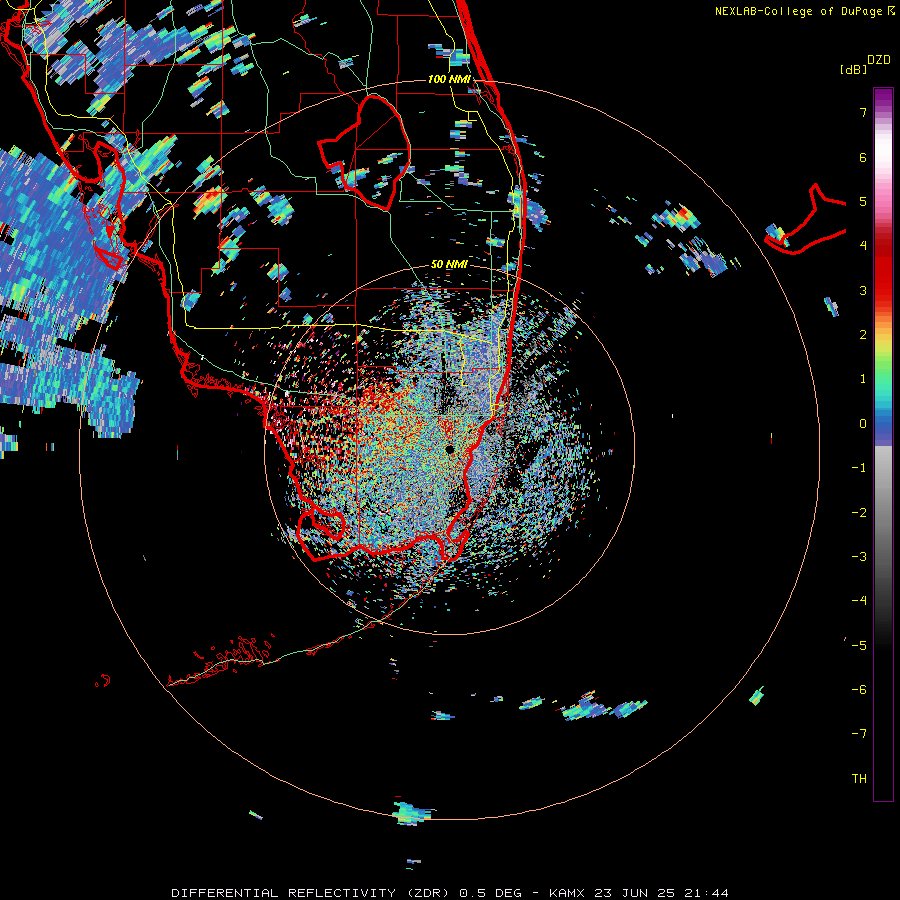900x900 pixels.
Task: Click the 5 value on the color scale
Action: click(x=863, y=201)
